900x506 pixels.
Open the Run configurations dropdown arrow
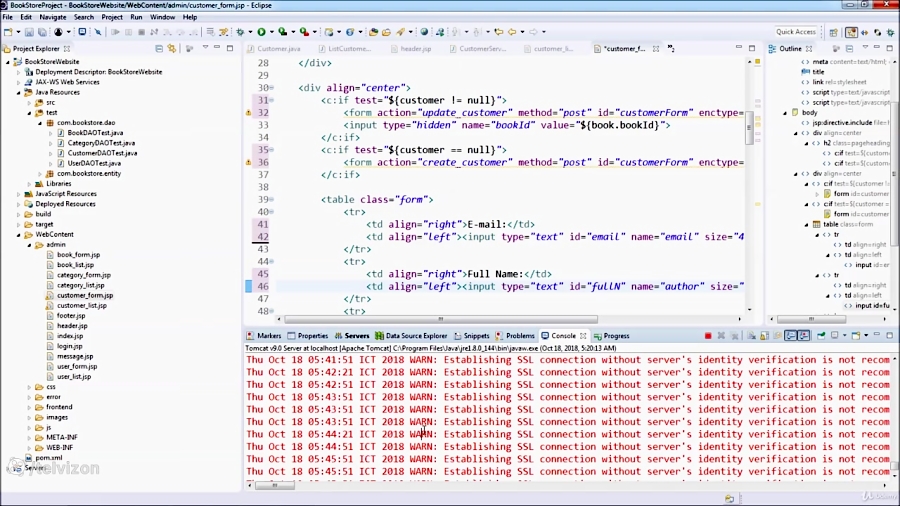tap(271, 32)
